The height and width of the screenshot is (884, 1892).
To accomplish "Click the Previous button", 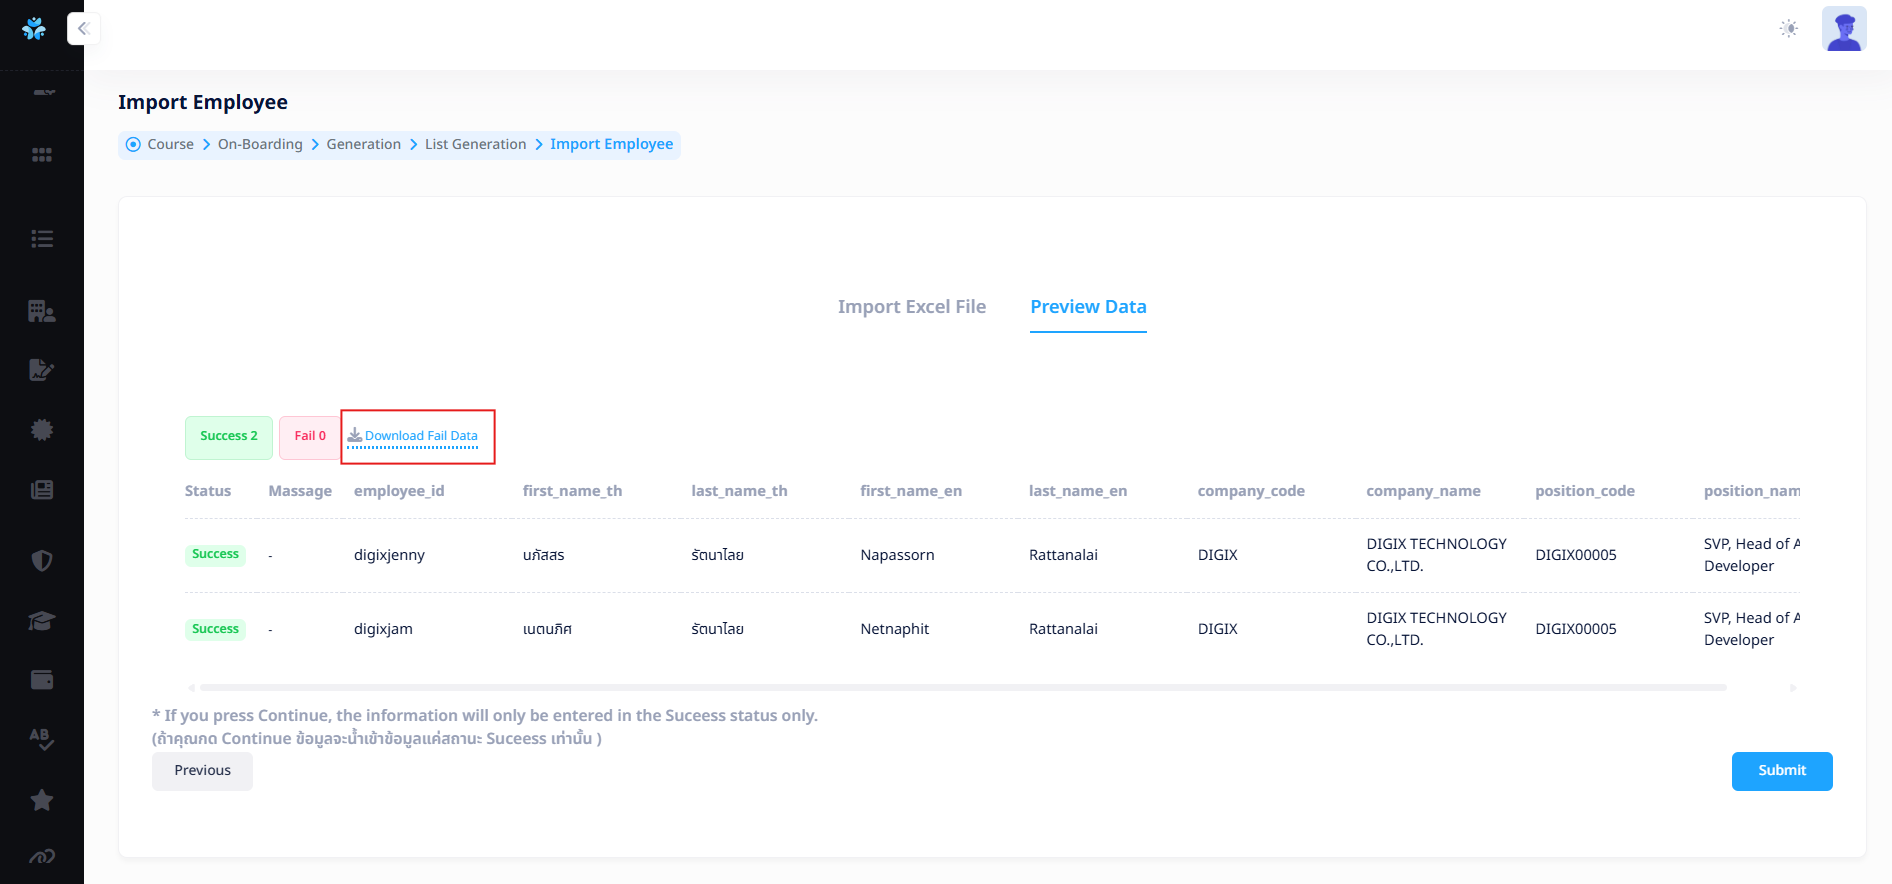I will point(202,771).
